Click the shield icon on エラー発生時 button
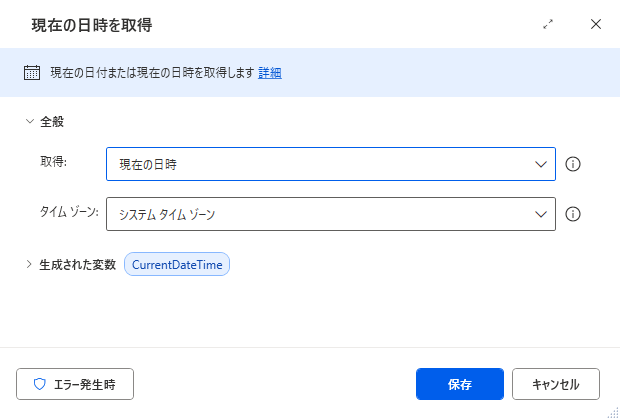The image size is (620, 420). click(40, 384)
